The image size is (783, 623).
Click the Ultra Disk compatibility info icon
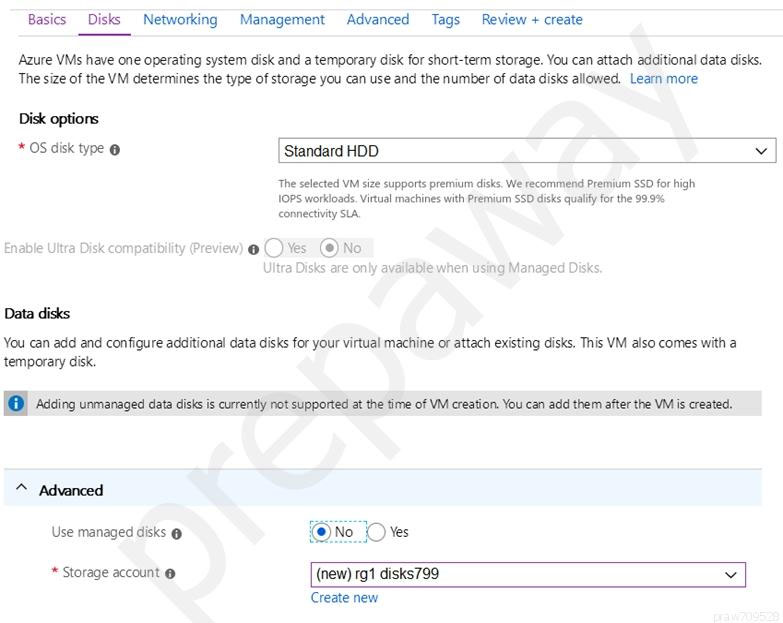254,249
